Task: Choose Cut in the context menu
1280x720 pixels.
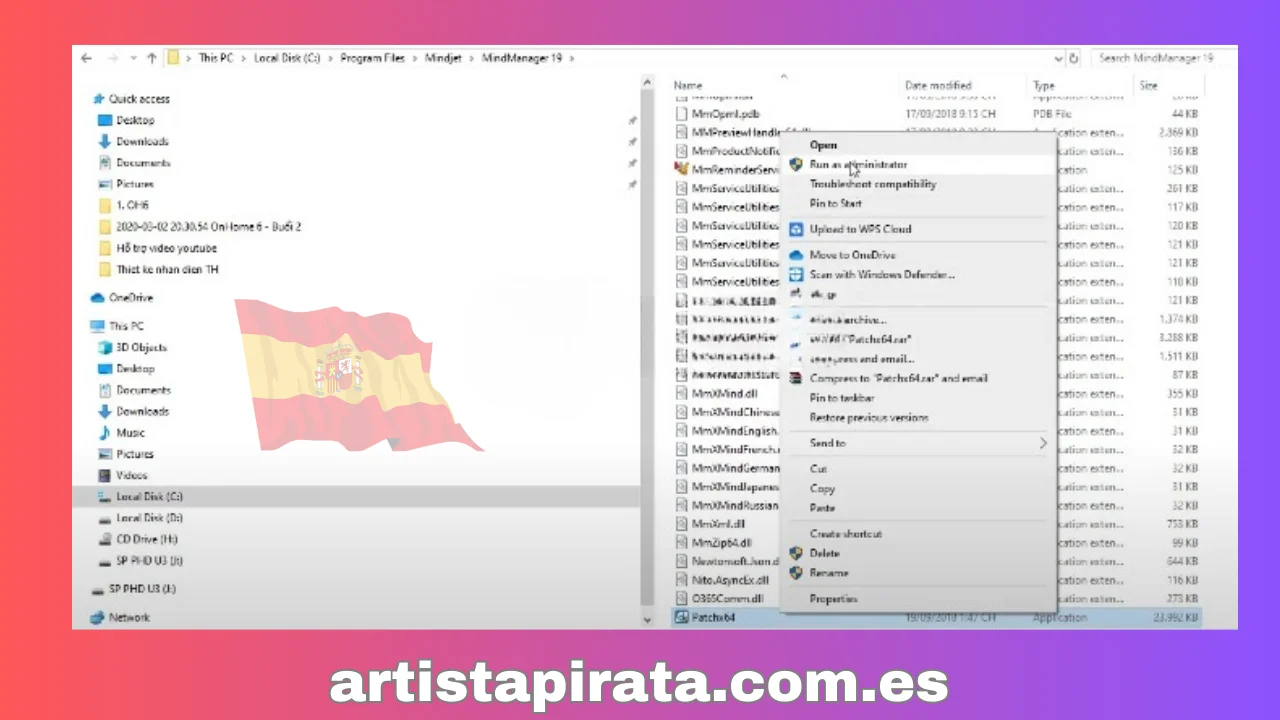Action: coord(818,469)
